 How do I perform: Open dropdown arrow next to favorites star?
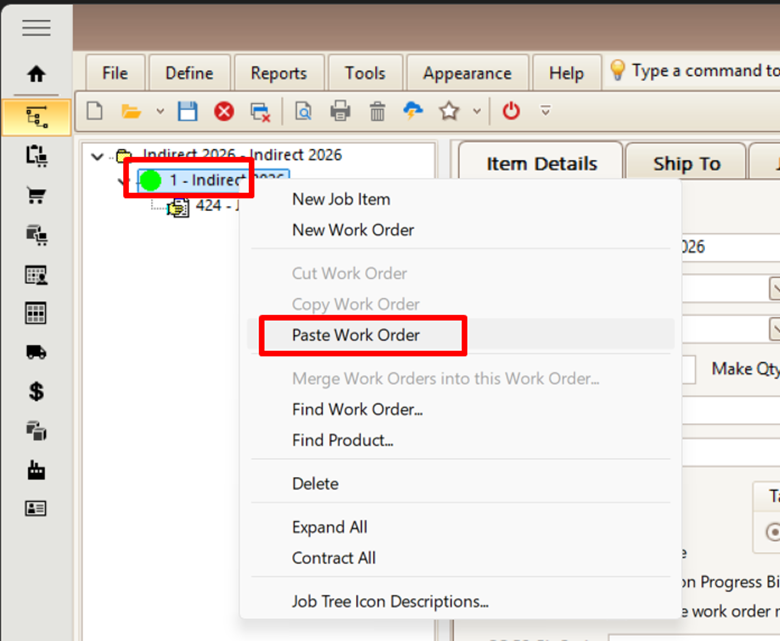click(477, 111)
